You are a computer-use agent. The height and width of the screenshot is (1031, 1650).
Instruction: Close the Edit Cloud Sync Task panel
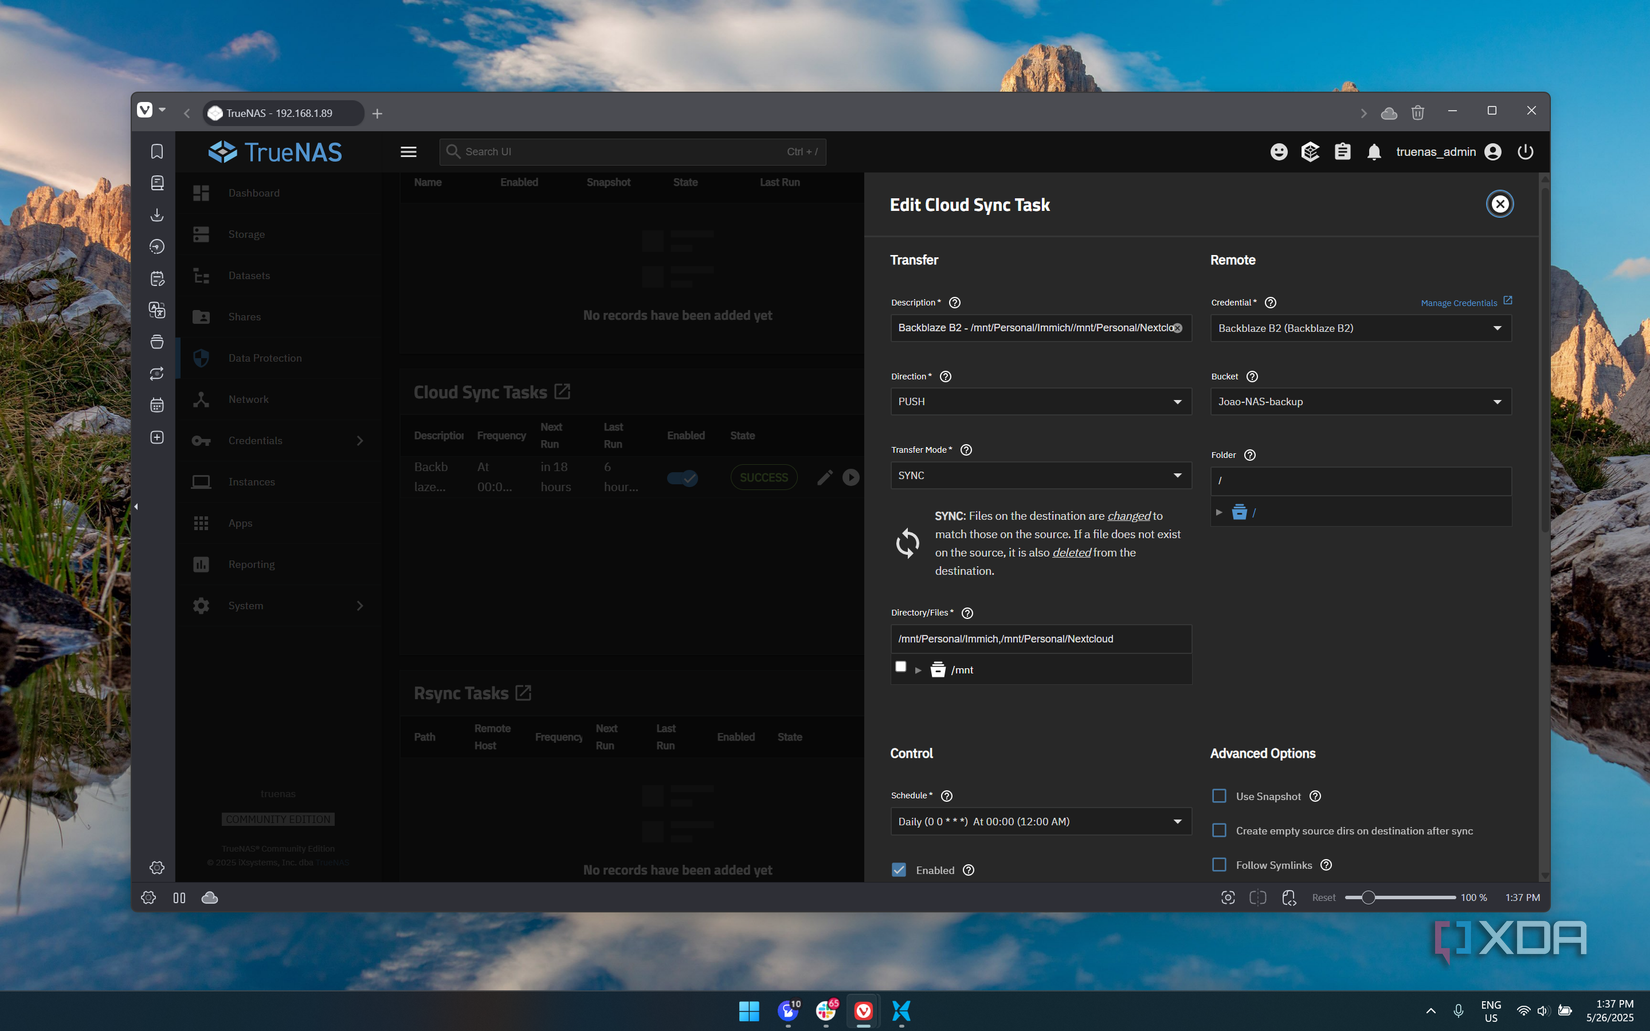point(1500,204)
